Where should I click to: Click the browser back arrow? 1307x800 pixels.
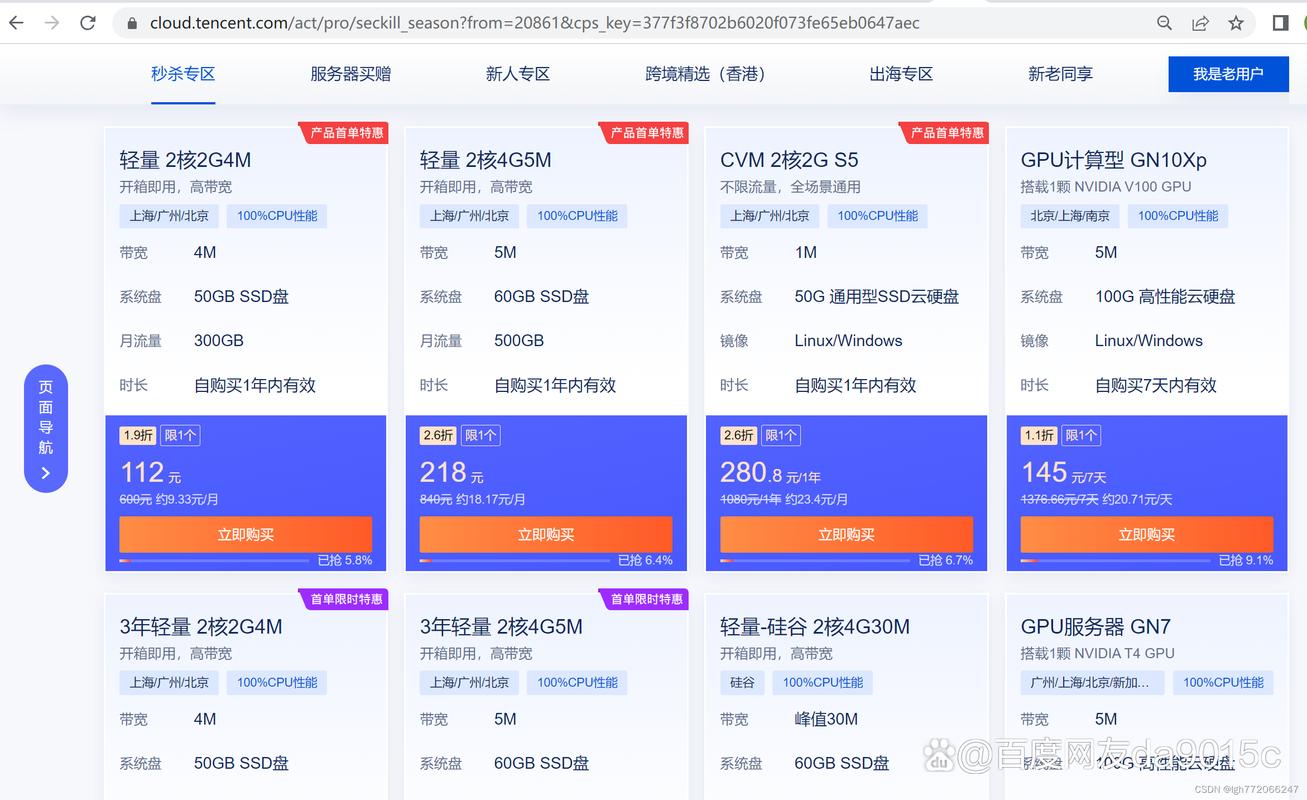coord(16,22)
